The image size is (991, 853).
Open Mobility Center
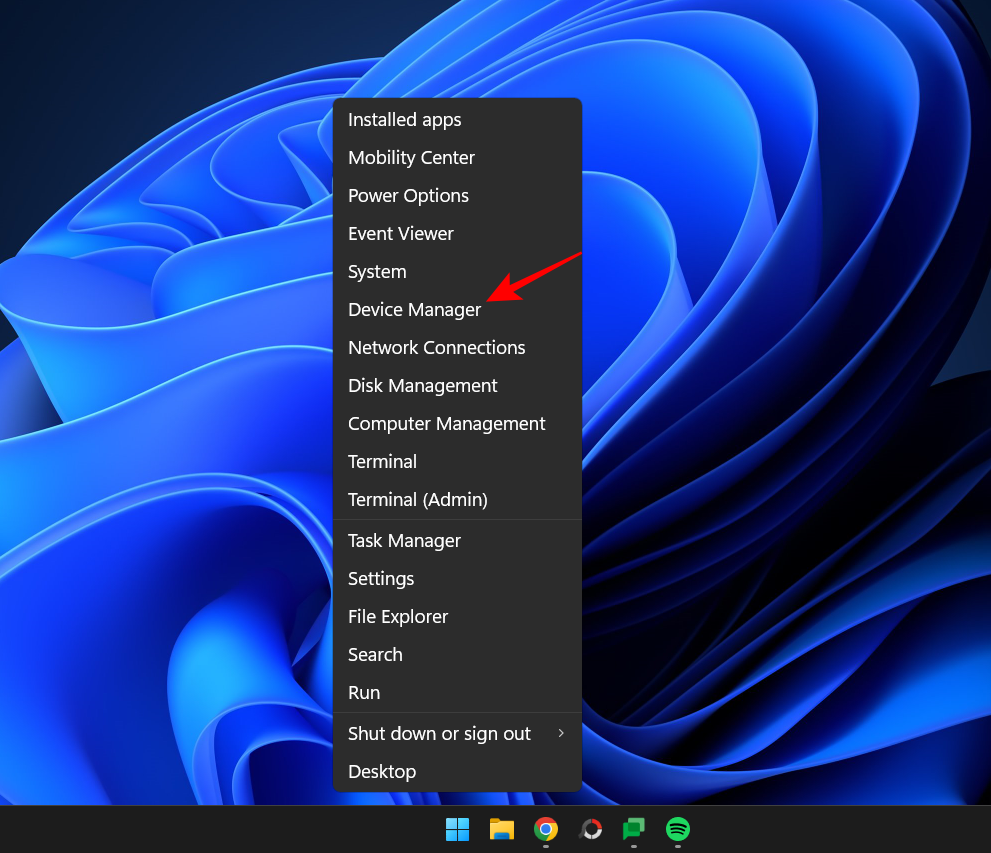click(411, 157)
